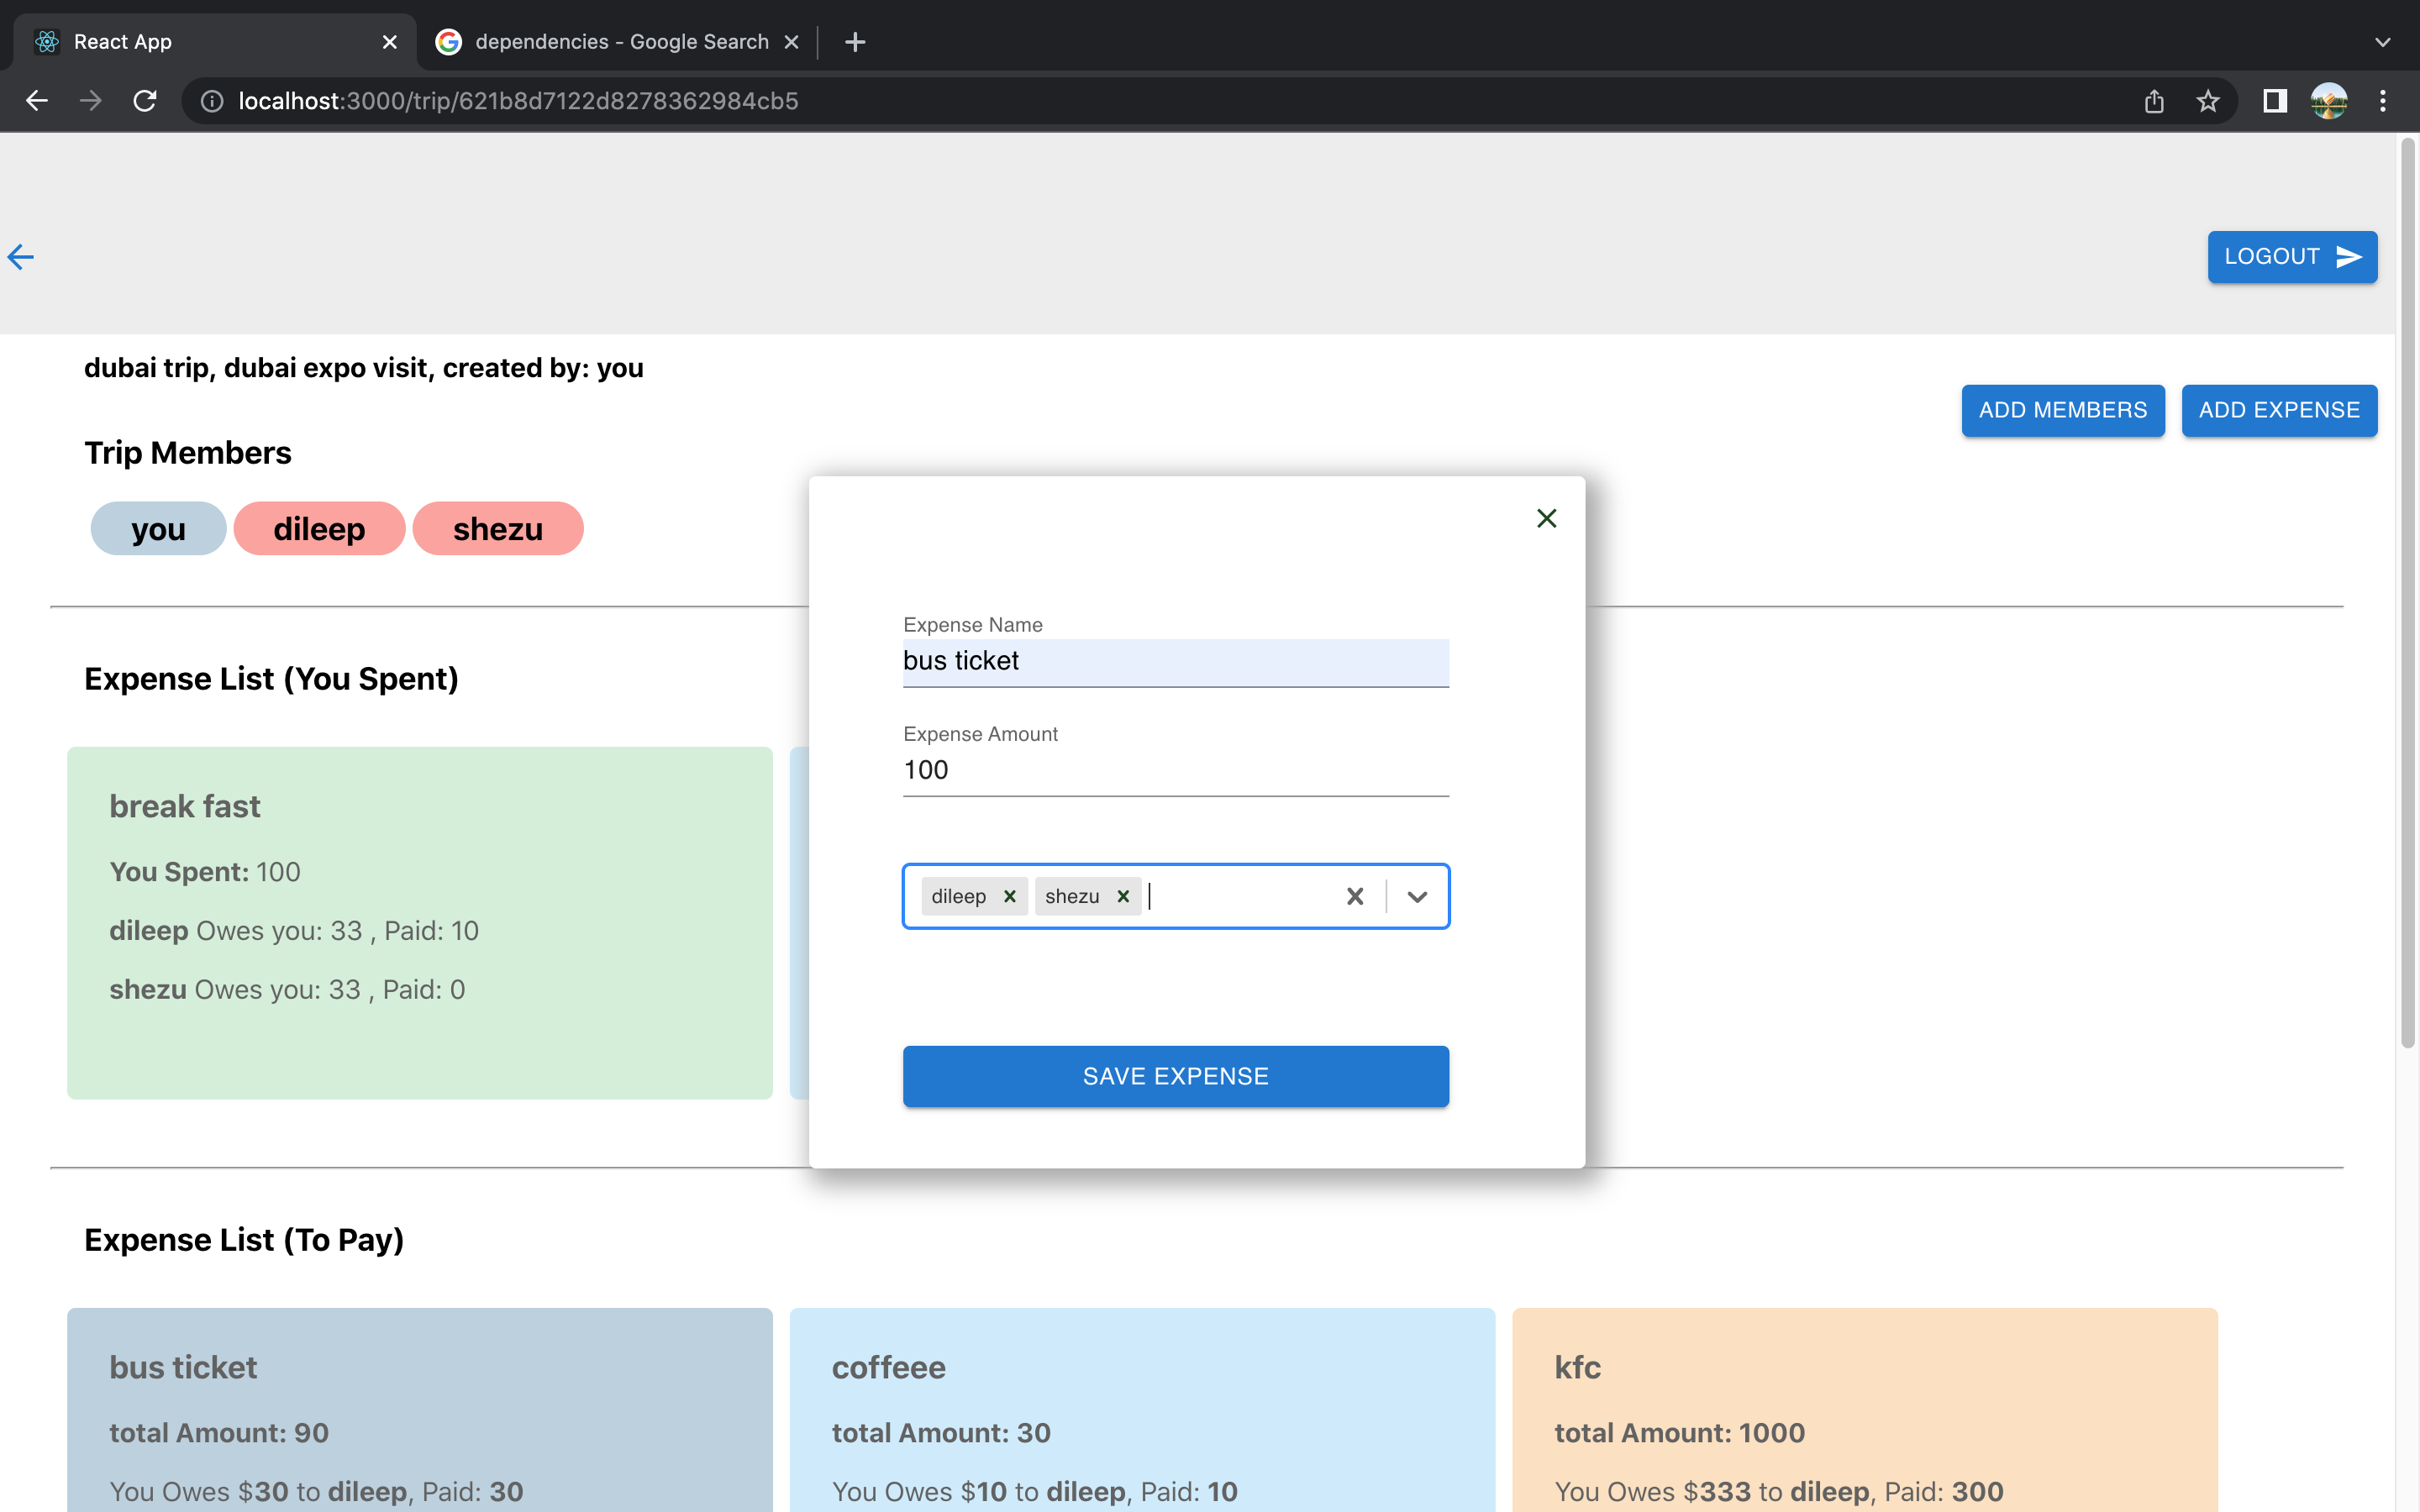The height and width of the screenshot is (1512, 2420).
Task: Remove dileep from selected members
Action: [x=1010, y=896]
